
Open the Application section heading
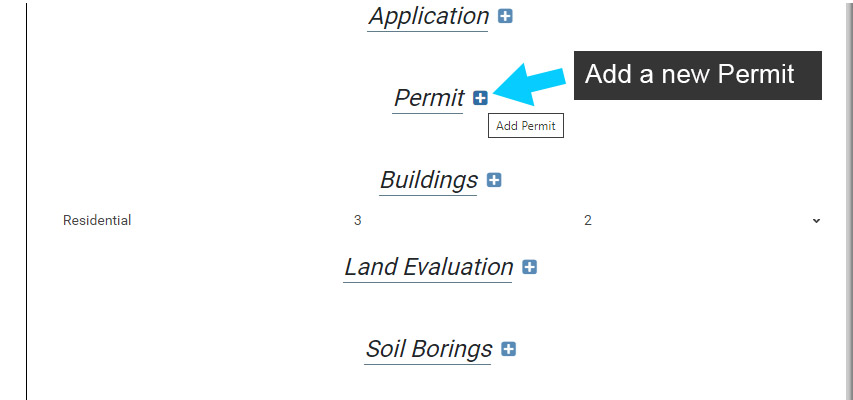(x=428, y=16)
